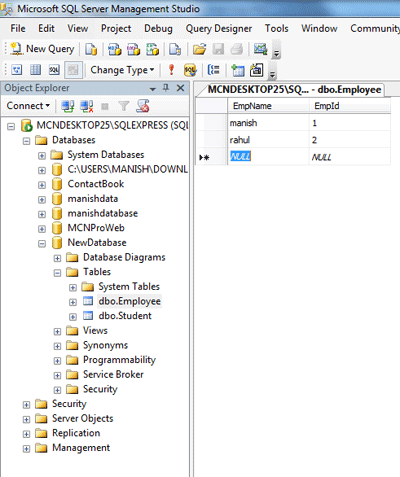Select the Service Broker folder
This screenshot has height=477, width=400.
[113, 374]
